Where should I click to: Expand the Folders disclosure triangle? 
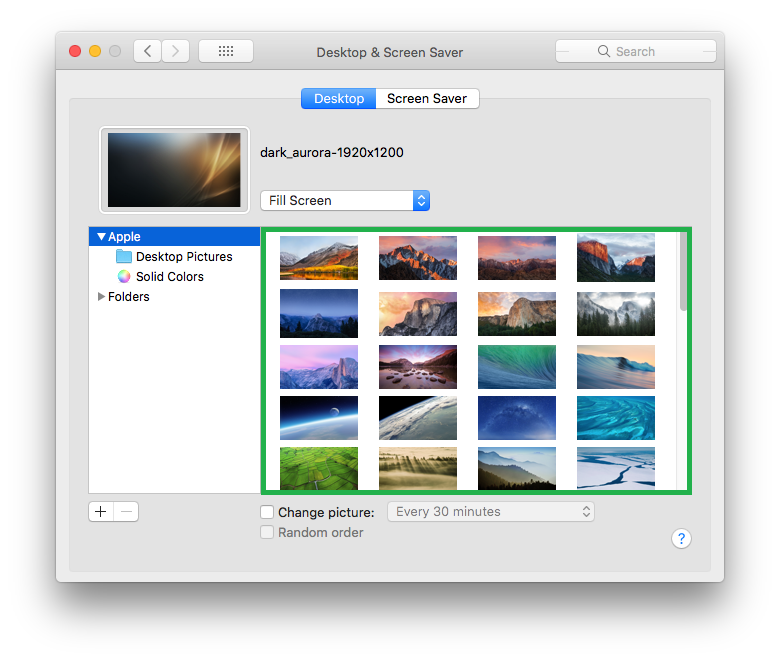(101, 297)
